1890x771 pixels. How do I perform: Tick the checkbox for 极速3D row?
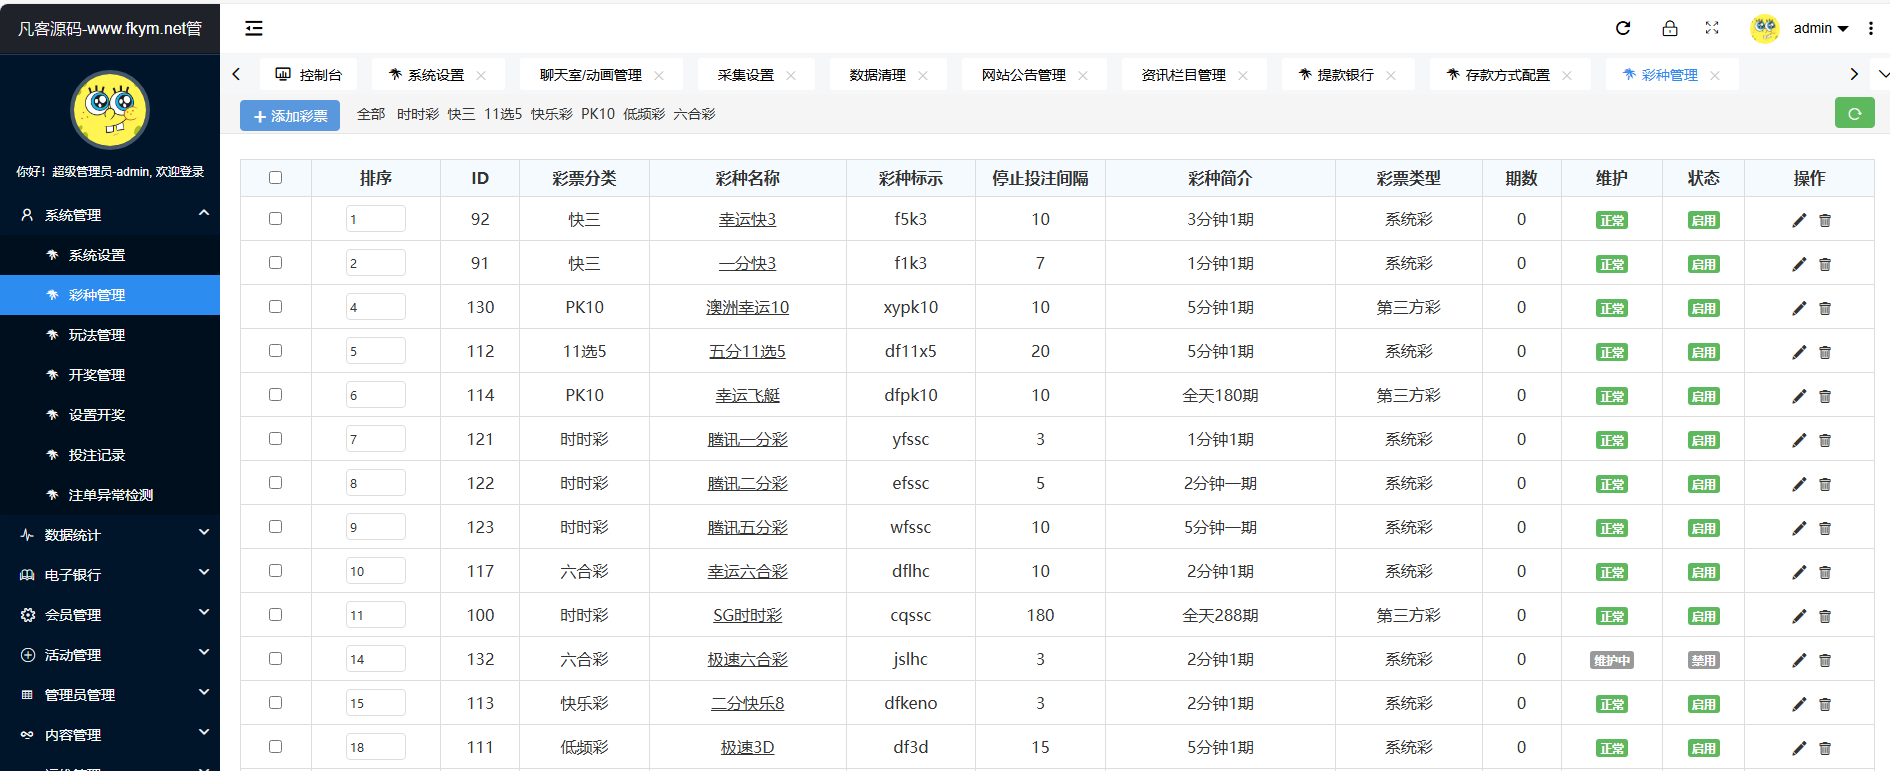(x=275, y=746)
